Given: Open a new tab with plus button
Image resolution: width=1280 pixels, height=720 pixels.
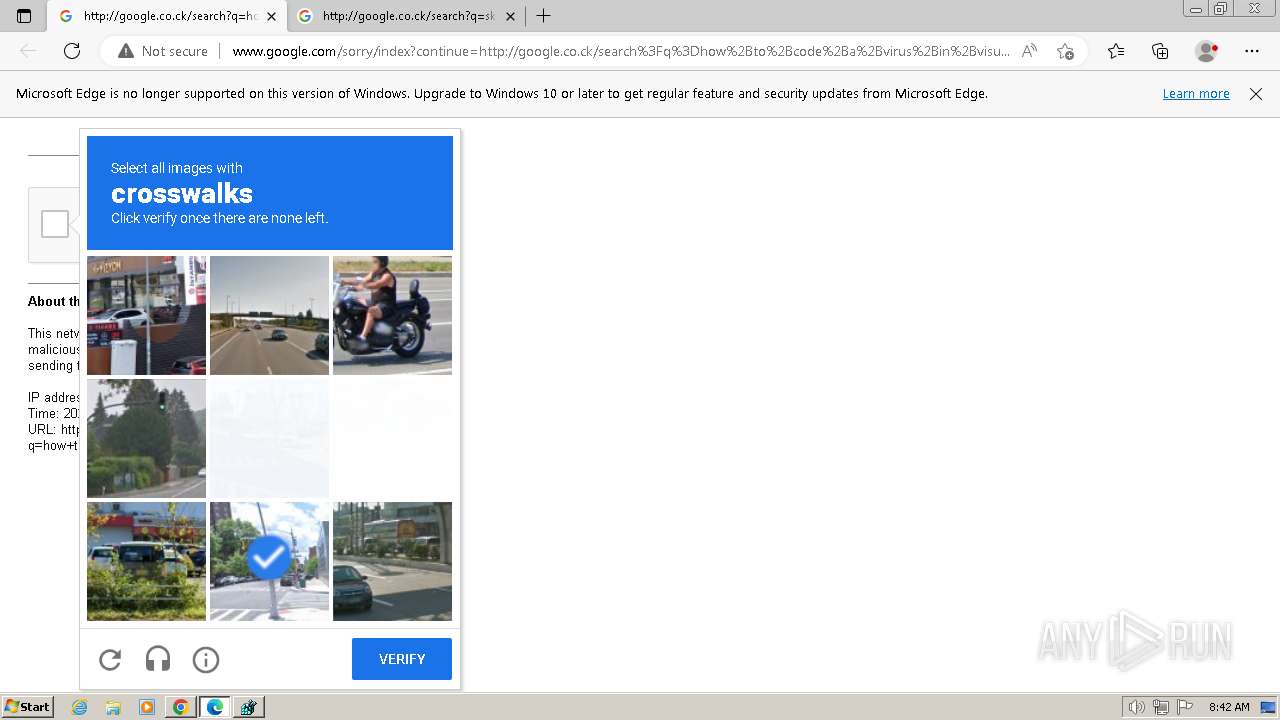Looking at the screenshot, I should point(543,16).
